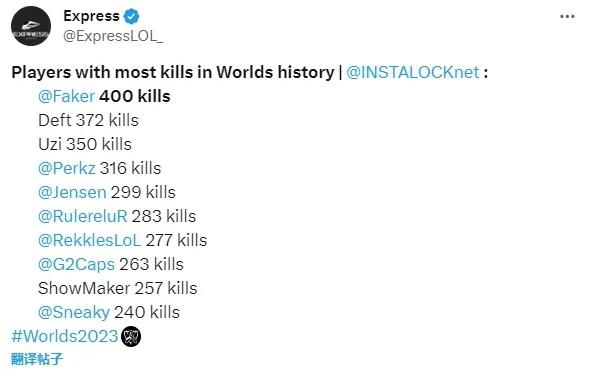Open the @ExpressLOL_ handle

[x=113, y=36]
